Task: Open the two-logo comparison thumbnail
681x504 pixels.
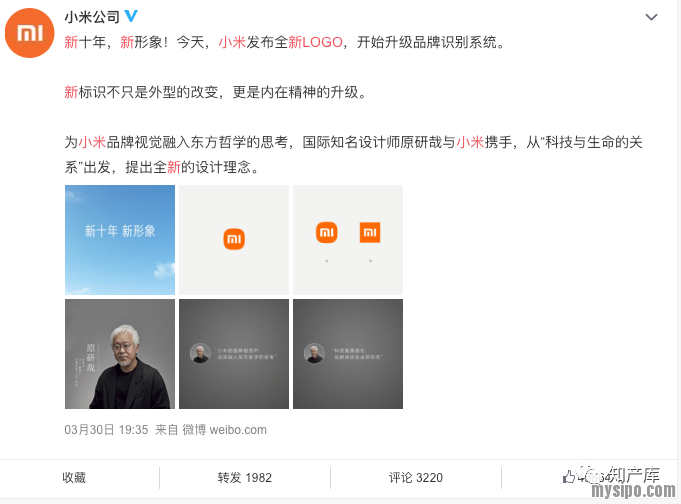Action: tap(348, 240)
